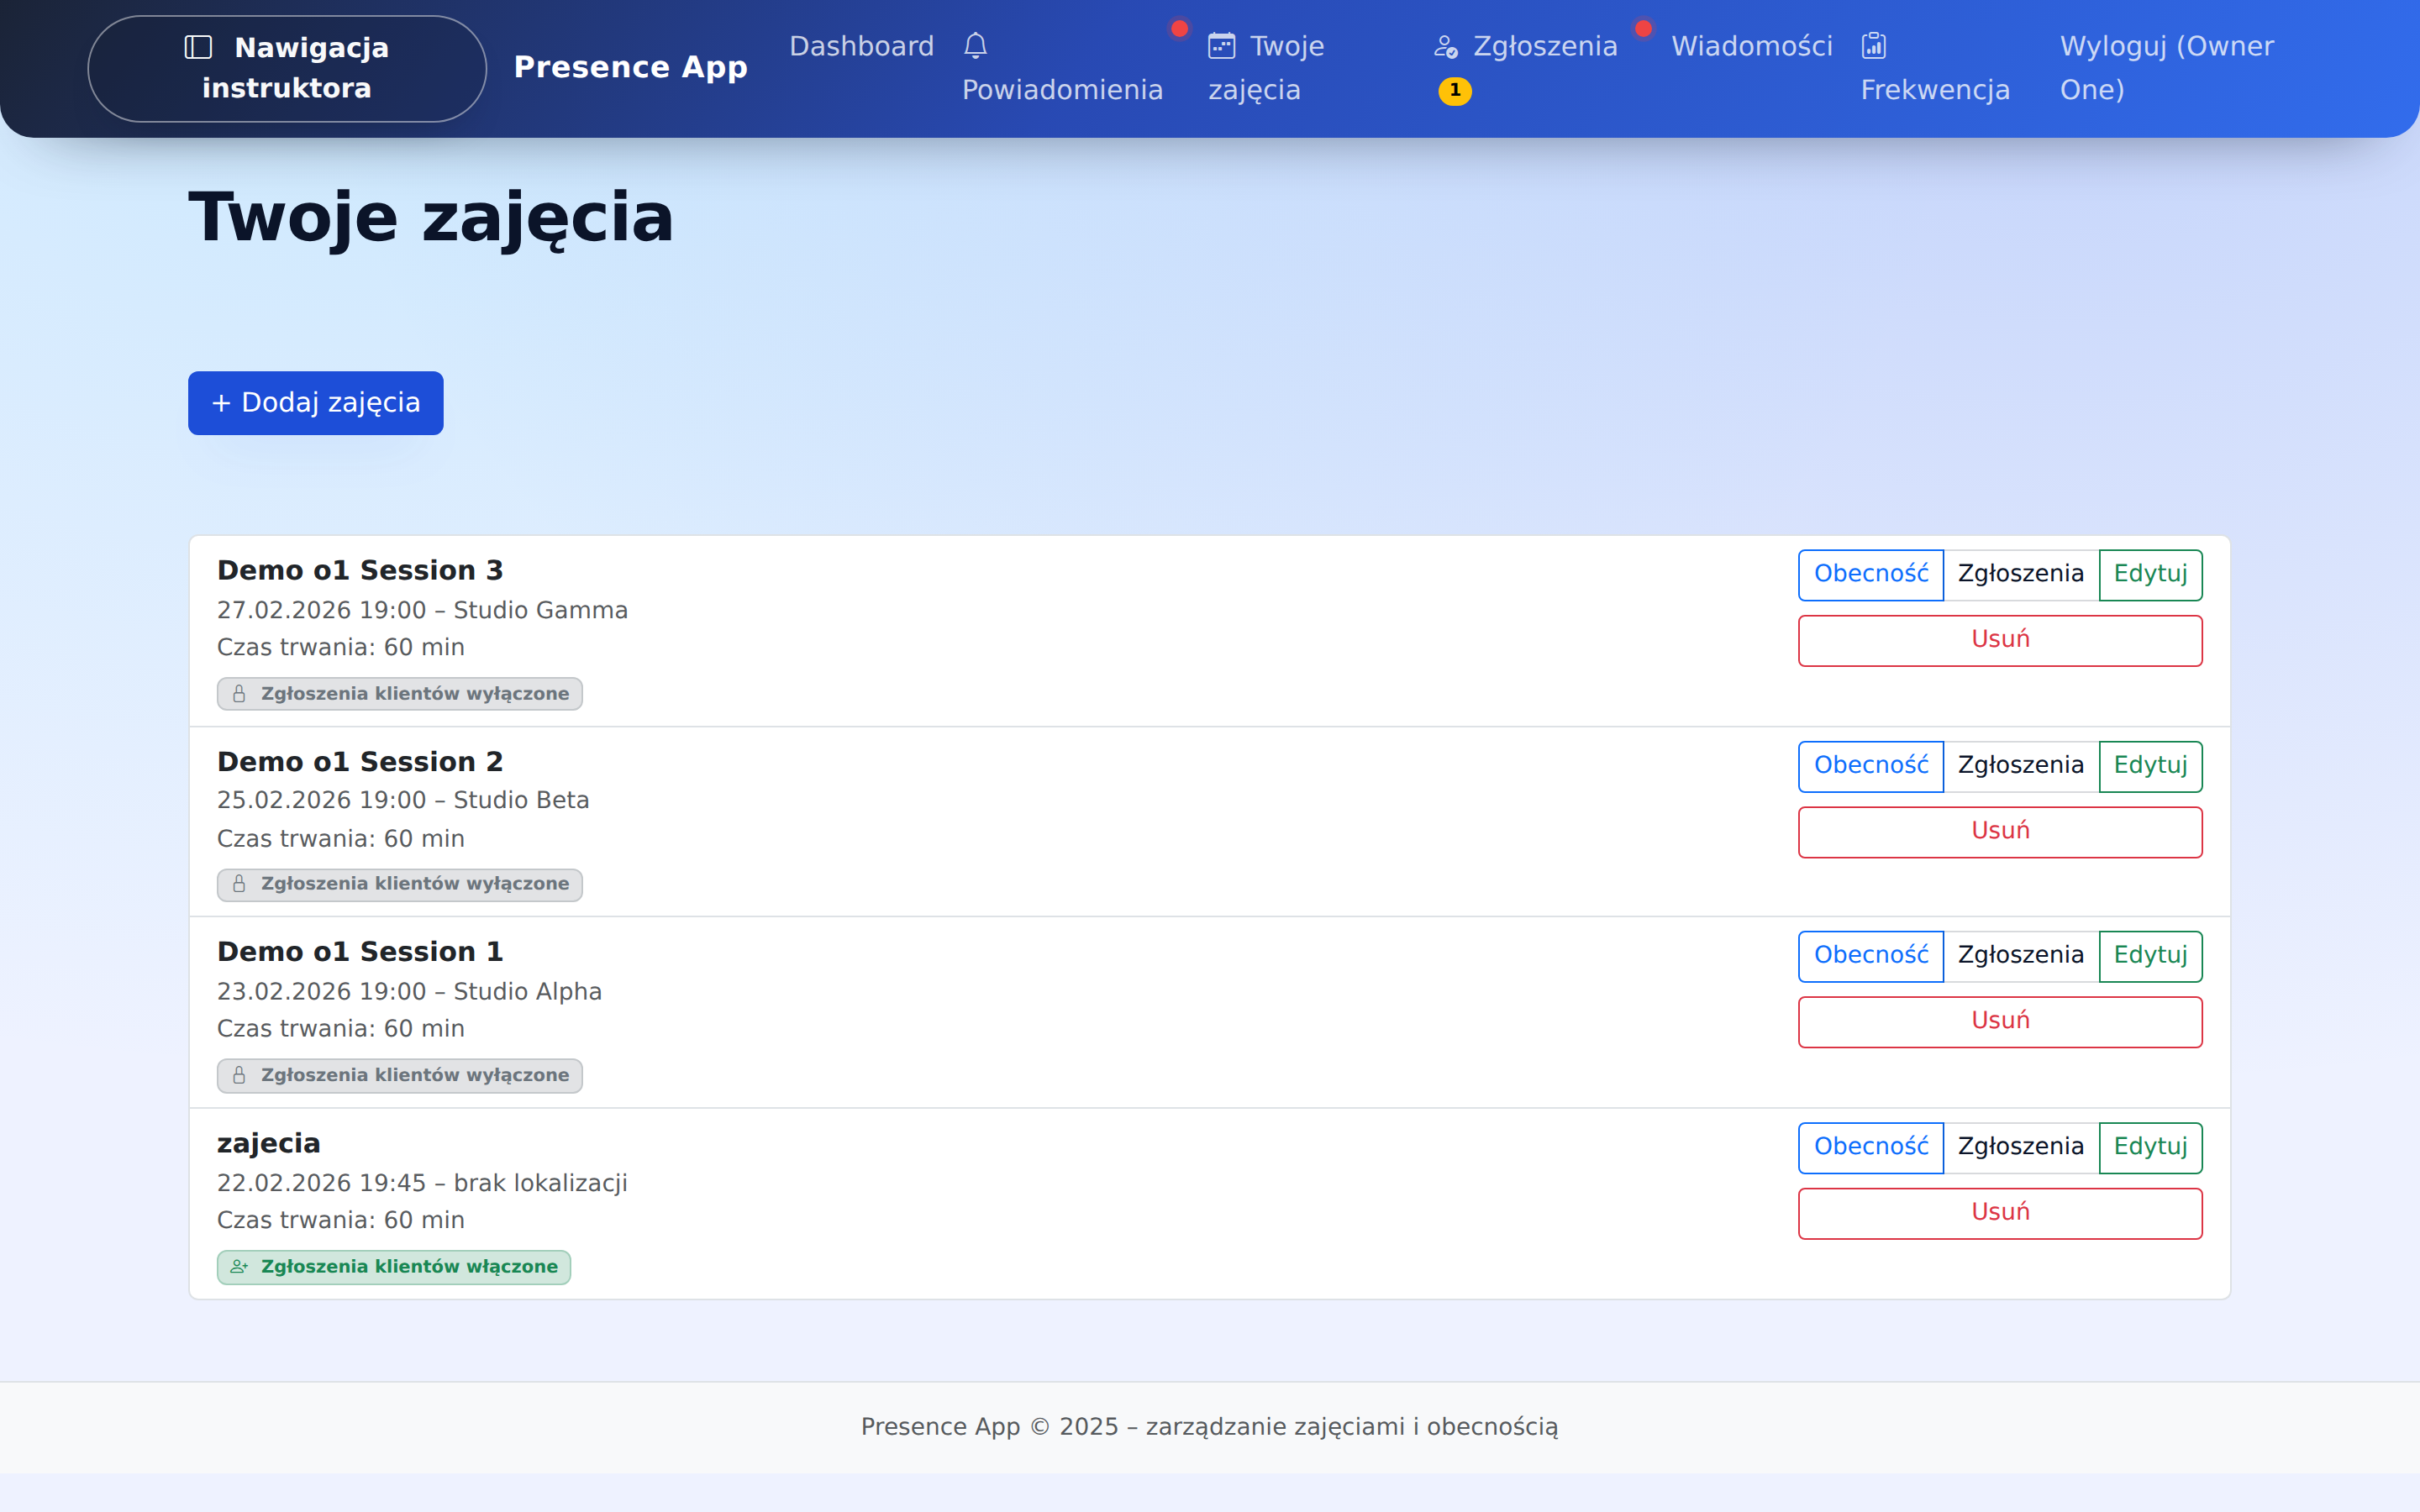Click the Demo o1 Session 3 title

point(360,571)
